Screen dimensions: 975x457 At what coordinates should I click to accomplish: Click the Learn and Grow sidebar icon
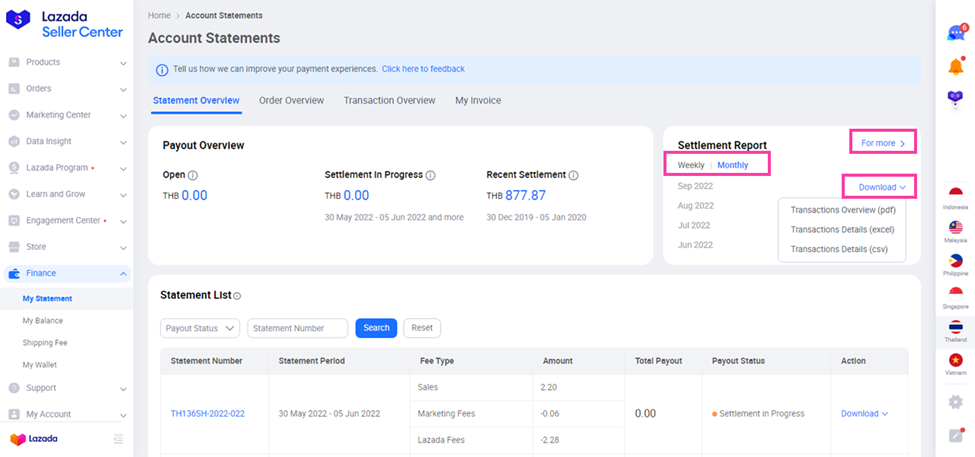[14, 194]
